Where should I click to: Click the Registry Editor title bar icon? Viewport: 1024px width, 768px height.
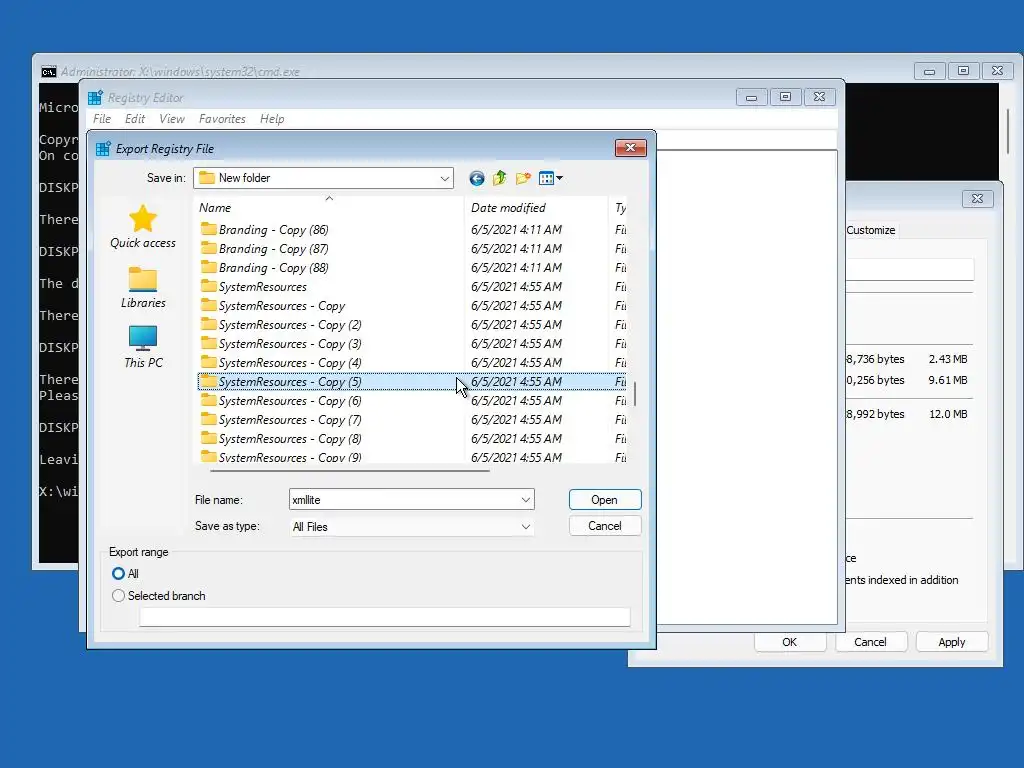(x=95, y=98)
